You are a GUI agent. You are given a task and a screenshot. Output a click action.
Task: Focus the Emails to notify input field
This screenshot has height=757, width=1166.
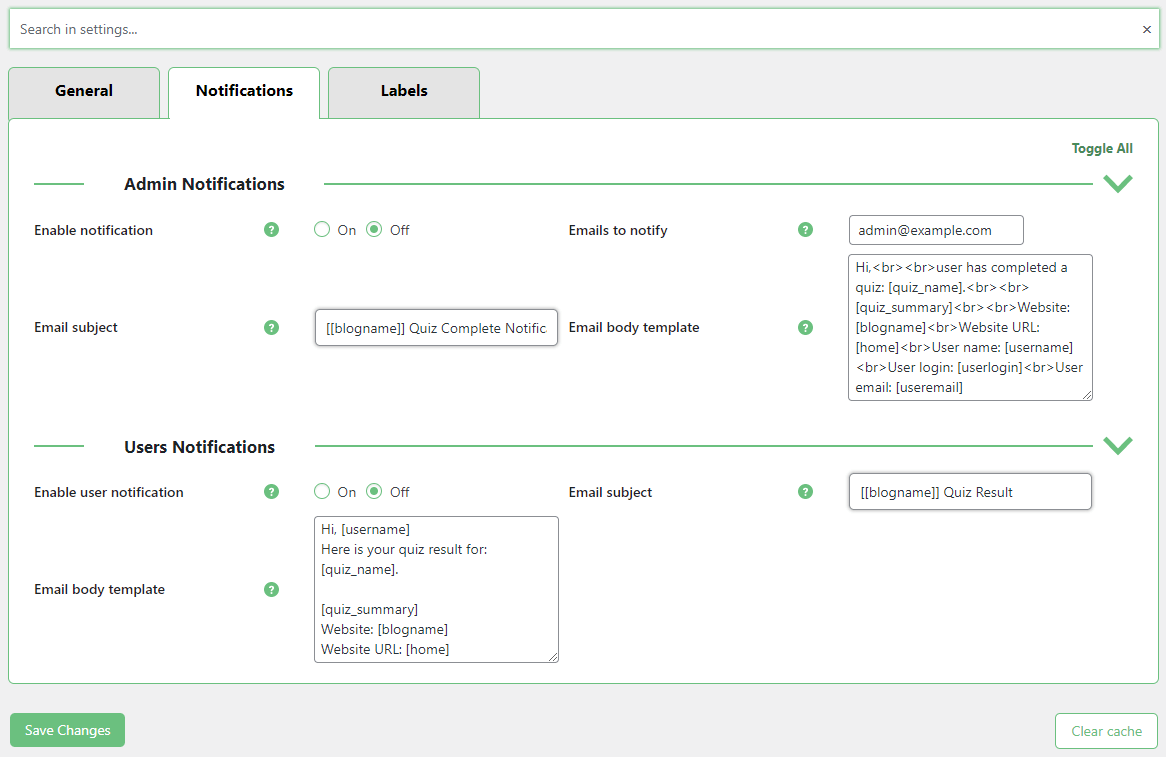coord(936,230)
